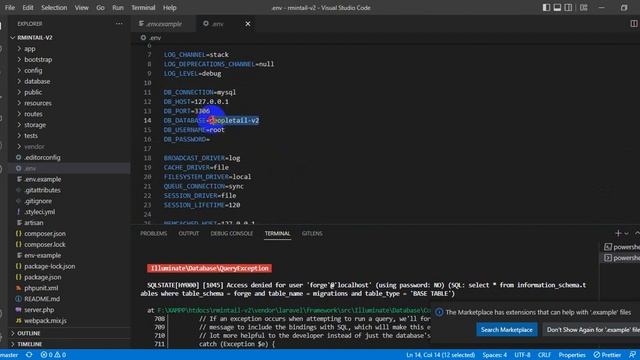Switch to the DEBUG CONSOLE panel tab
The width and height of the screenshot is (640, 360).
[x=231, y=233]
